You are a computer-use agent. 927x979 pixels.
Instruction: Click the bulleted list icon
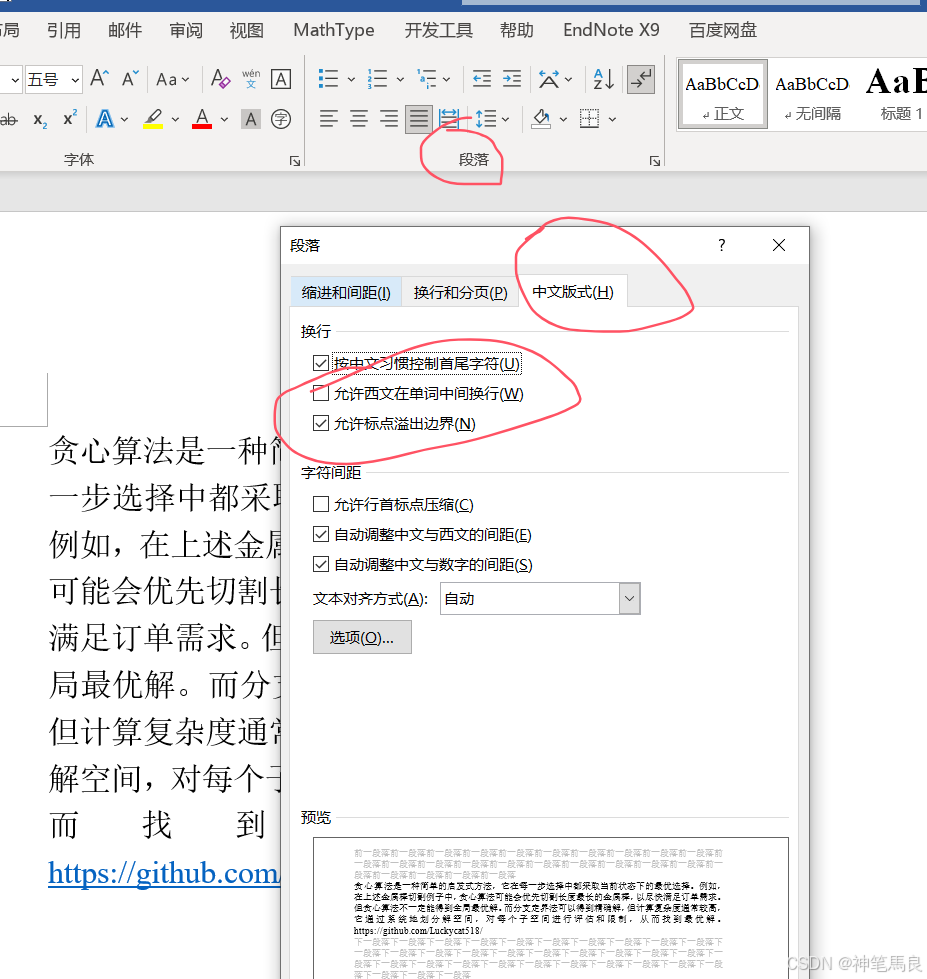coord(328,79)
